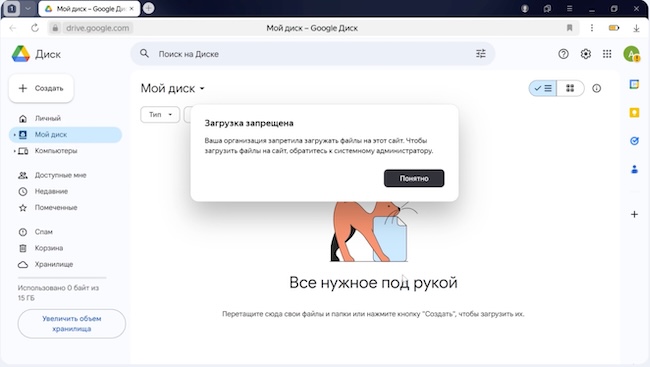650x367 pixels.
Task: Open the Help question mark icon
Action: [x=563, y=54]
